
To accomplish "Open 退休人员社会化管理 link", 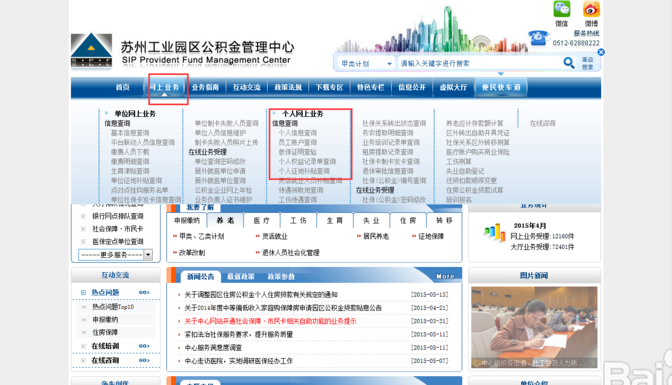I will 291,253.
